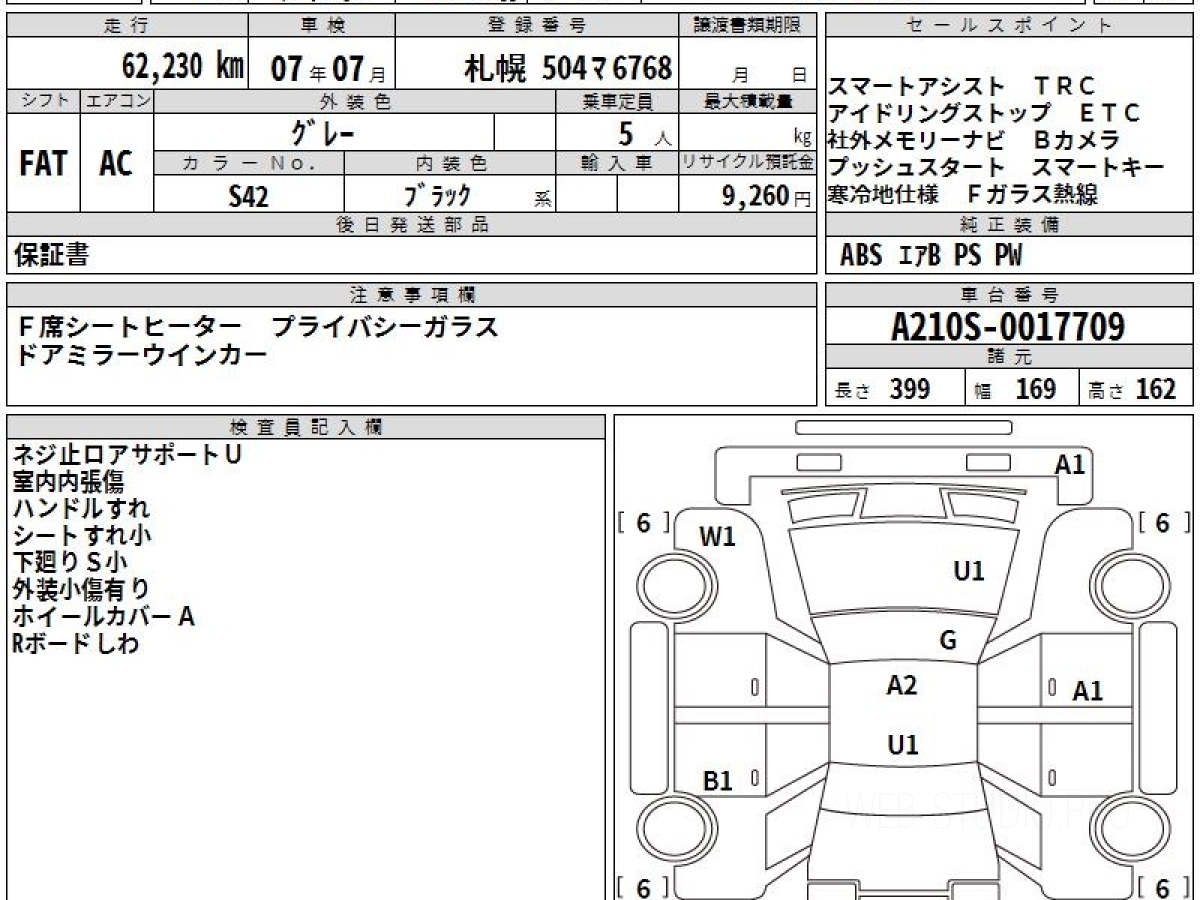Click the プッシュスタート スマートキー line

click(996, 167)
